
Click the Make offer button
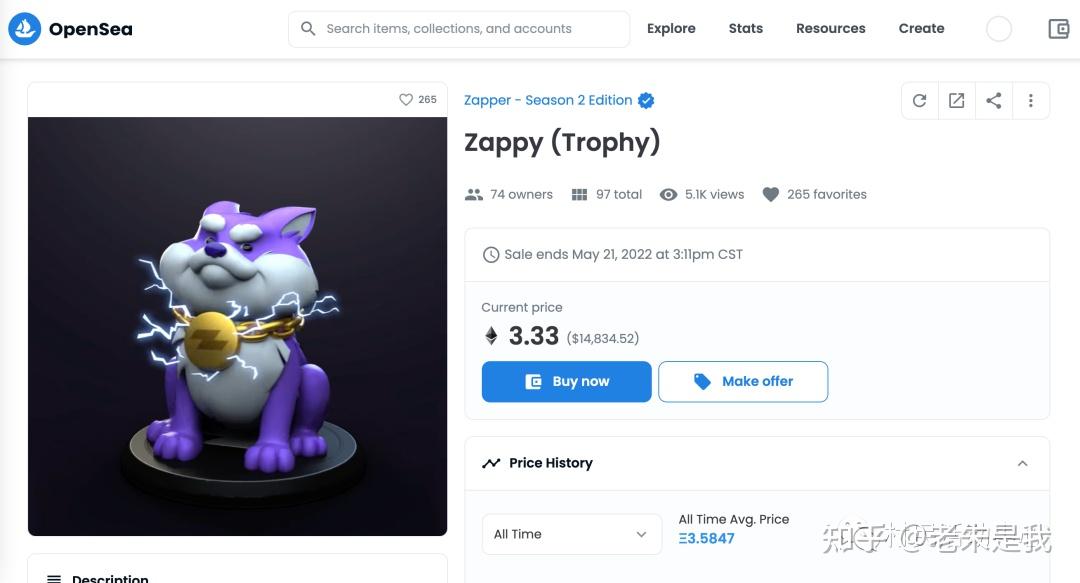point(743,381)
